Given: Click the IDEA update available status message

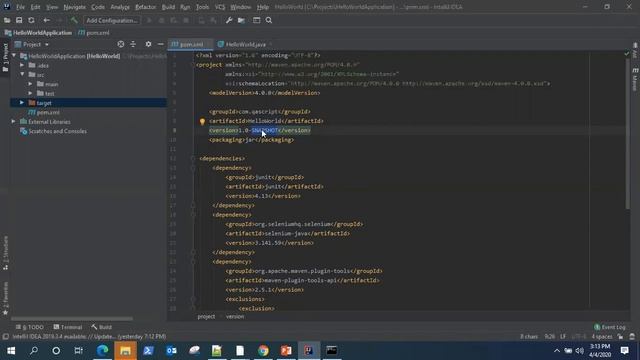Looking at the screenshot, I should (x=89, y=337).
